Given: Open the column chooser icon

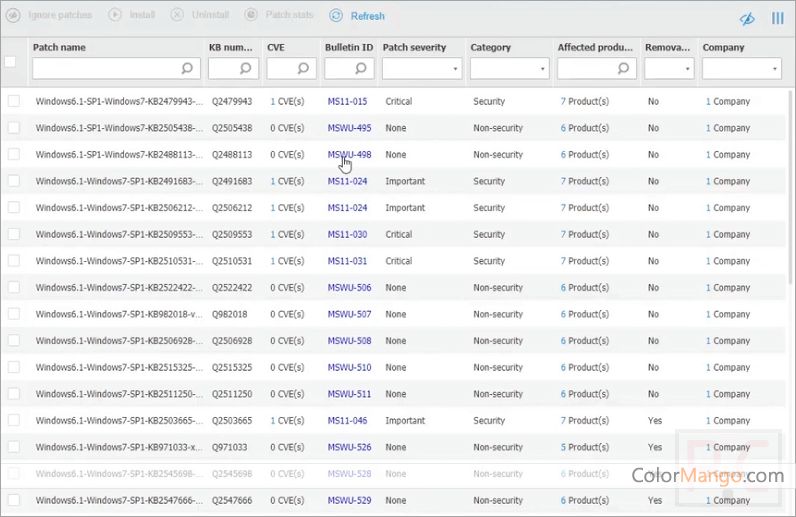Looking at the screenshot, I should tap(778, 18).
